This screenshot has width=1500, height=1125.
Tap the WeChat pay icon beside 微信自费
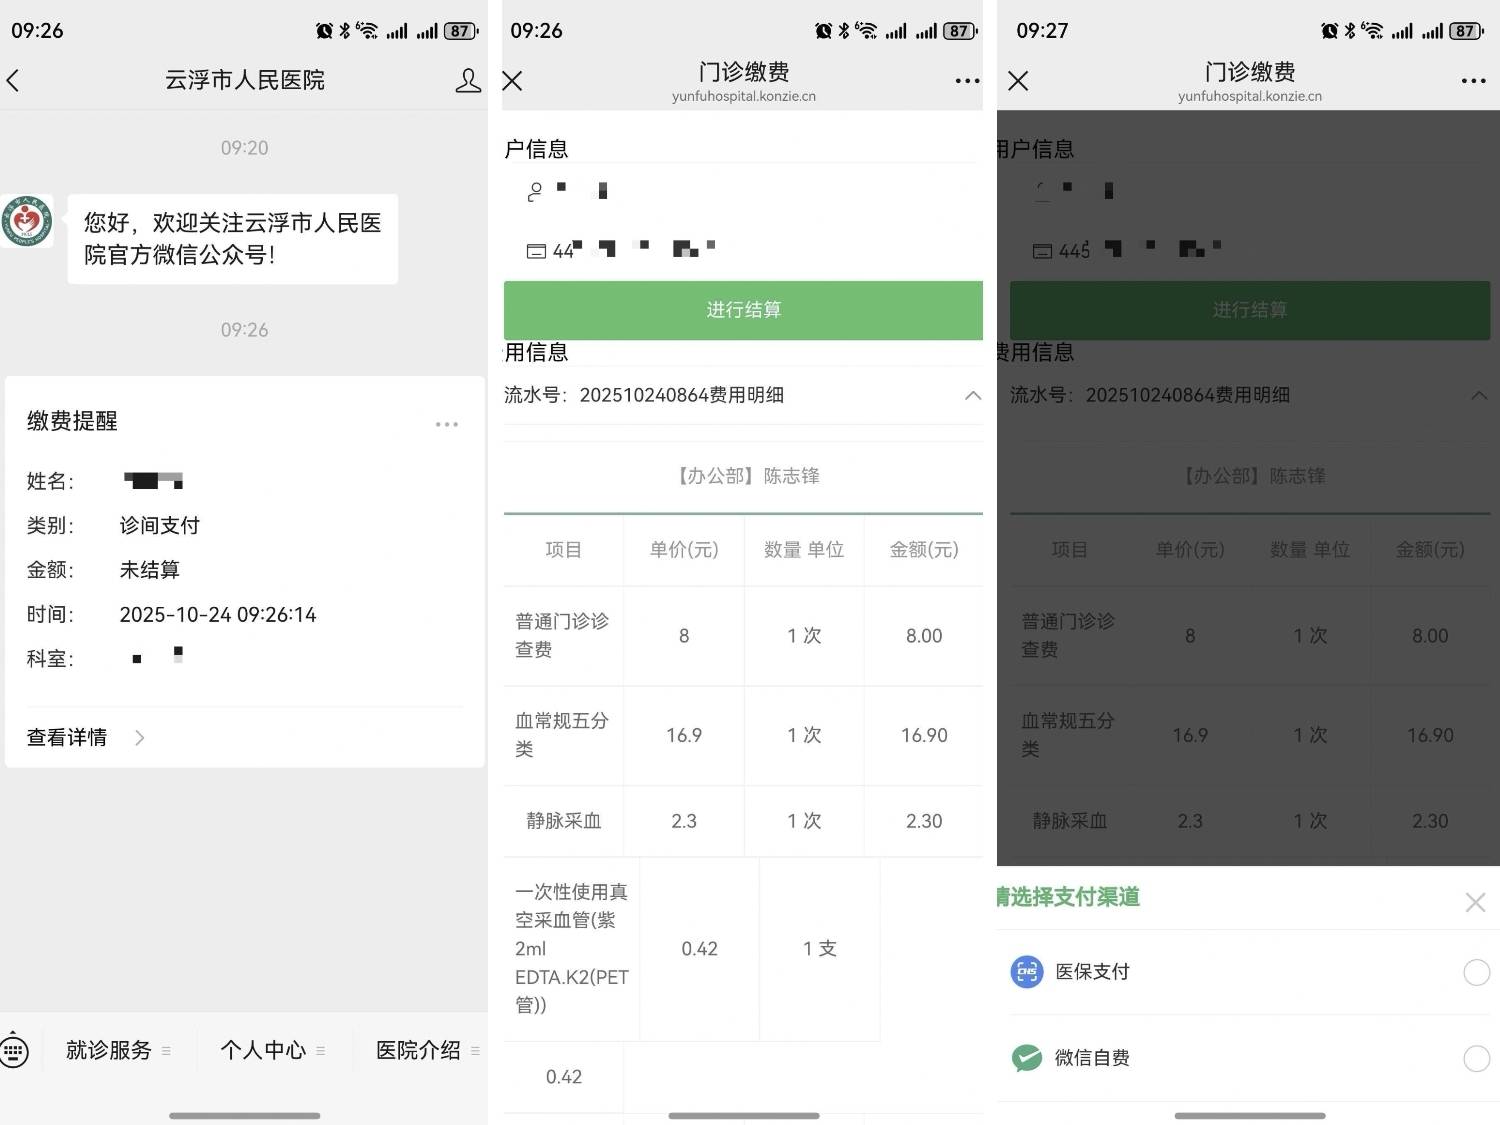coord(1027,1058)
